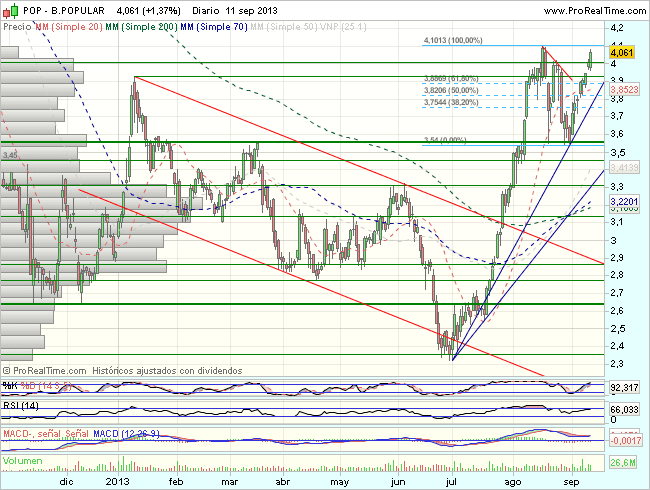This screenshot has width=650, height=490.
Task: Select the 3,8206 (50,00%) Fibonacci label
Action: 450,90
